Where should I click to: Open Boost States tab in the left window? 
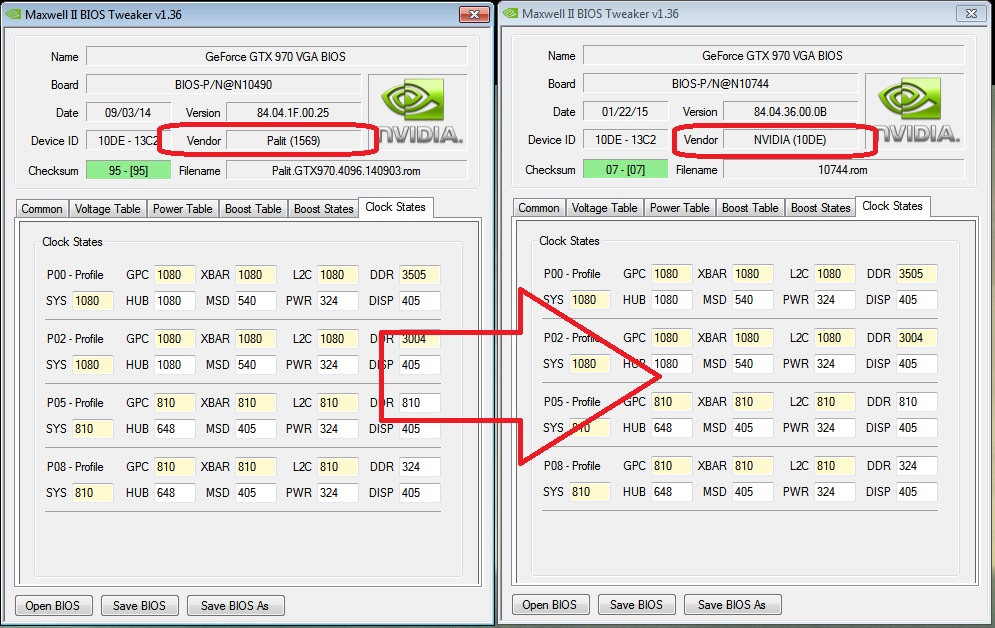tap(323, 209)
